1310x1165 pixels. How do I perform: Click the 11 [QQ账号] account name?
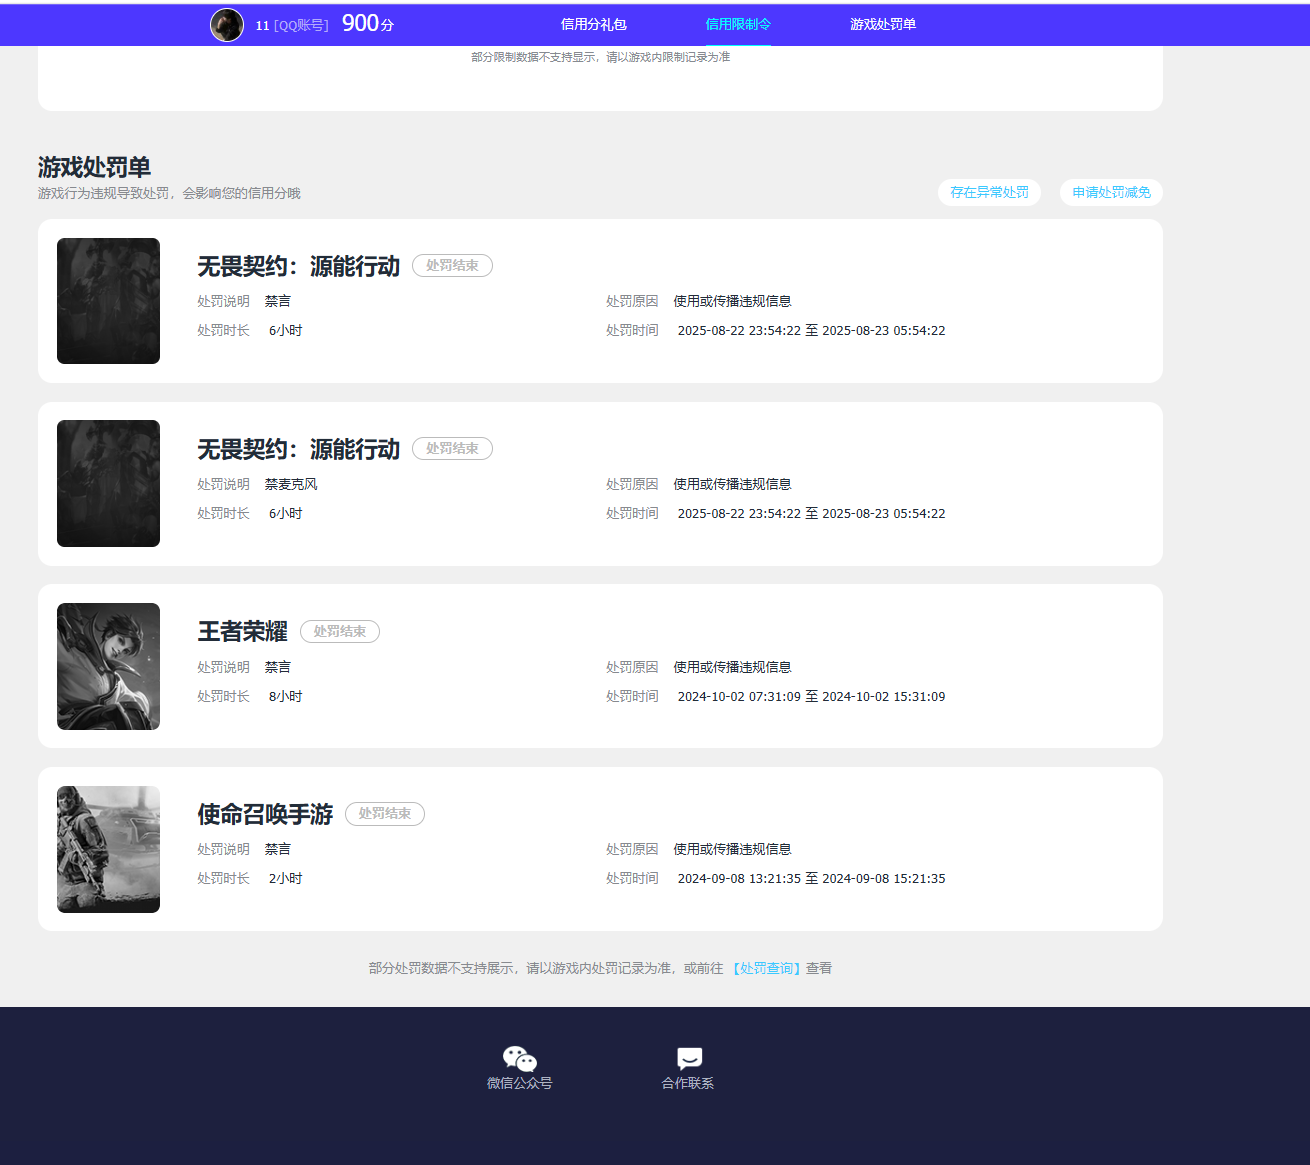[292, 25]
